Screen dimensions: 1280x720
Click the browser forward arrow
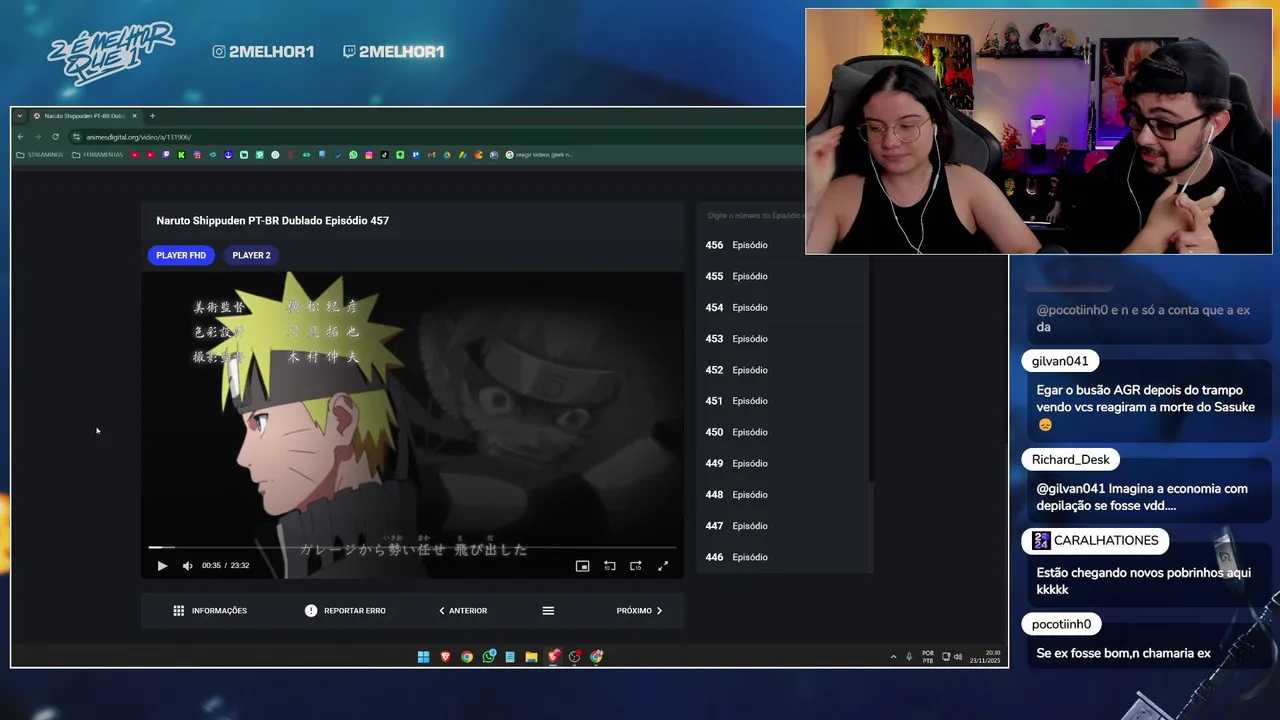[x=38, y=137]
